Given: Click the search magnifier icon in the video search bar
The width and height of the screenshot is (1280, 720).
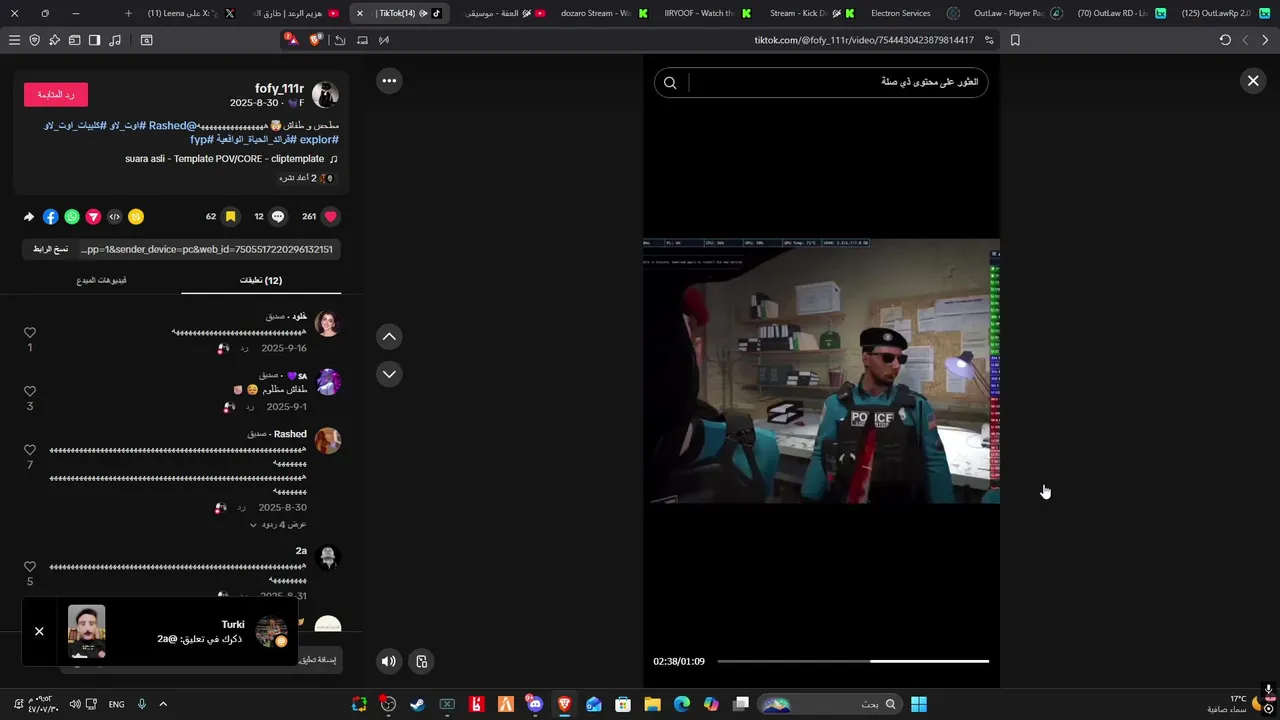Looking at the screenshot, I should pos(670,83).
